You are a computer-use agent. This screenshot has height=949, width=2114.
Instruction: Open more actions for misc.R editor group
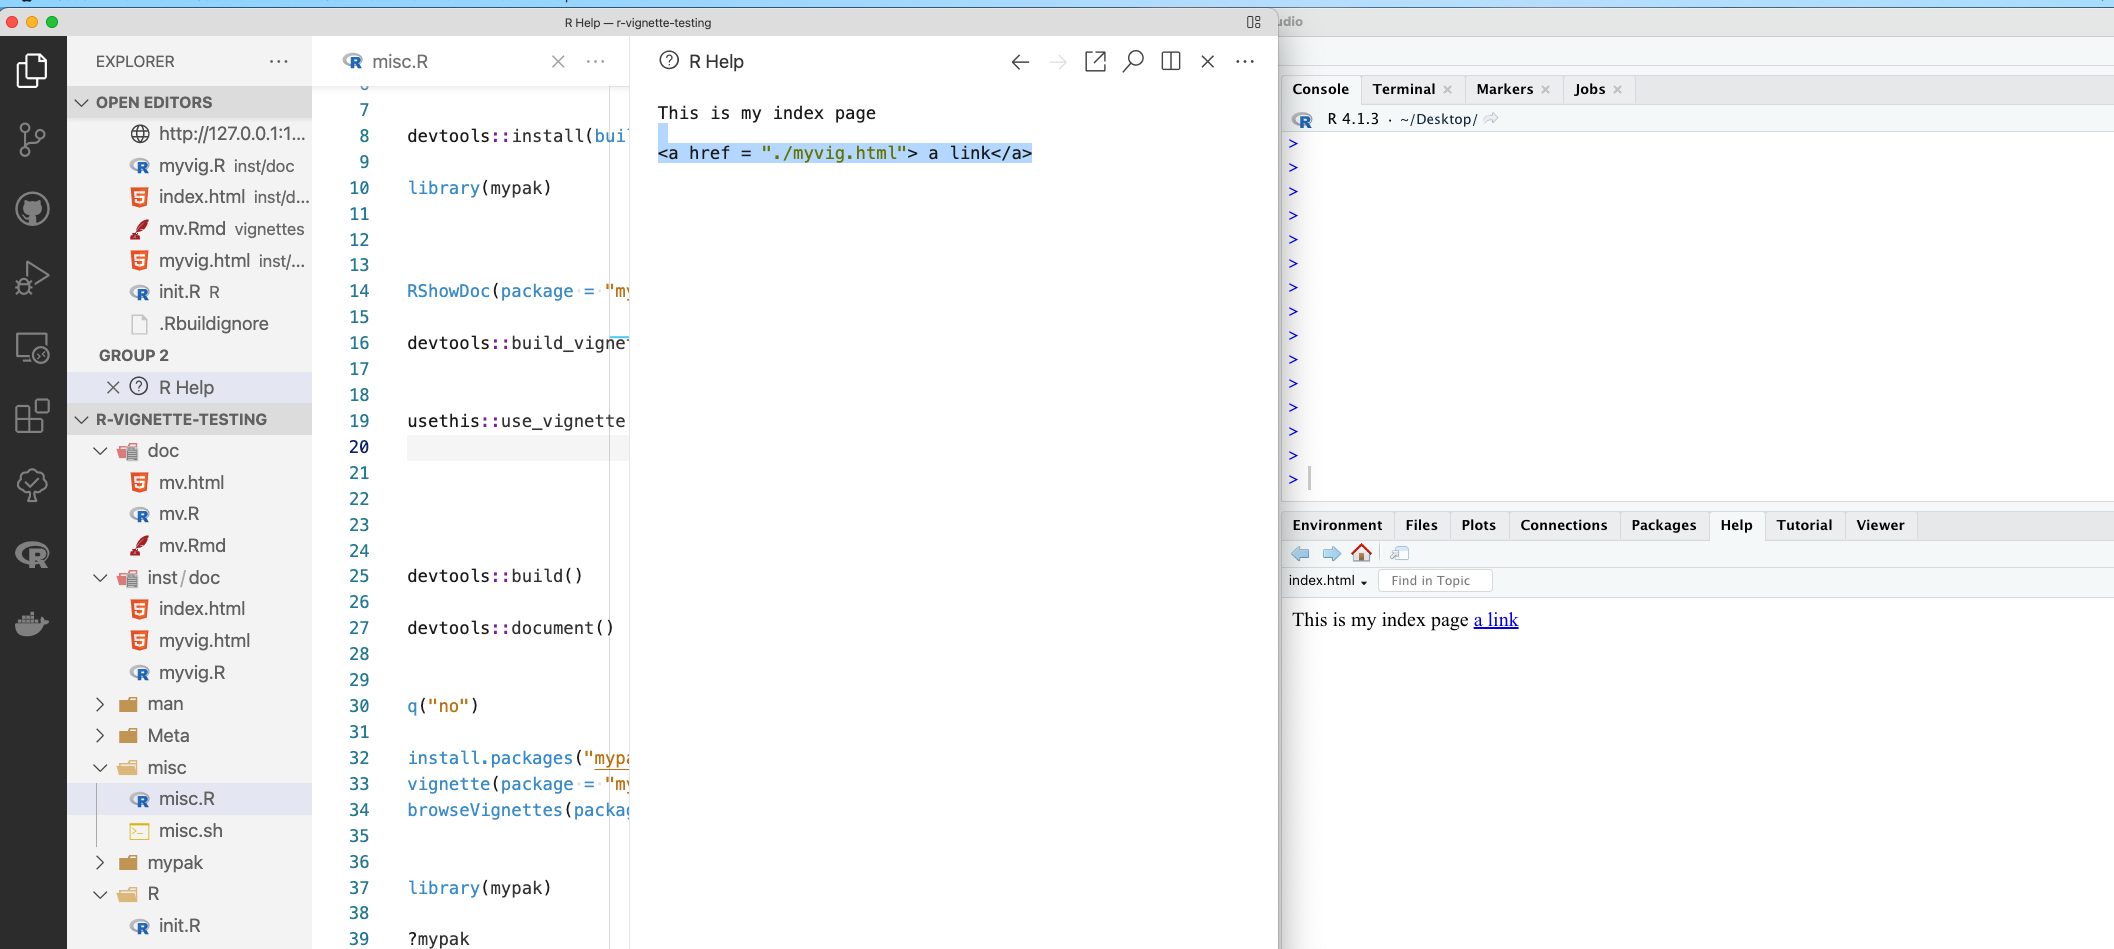(596, 61)
